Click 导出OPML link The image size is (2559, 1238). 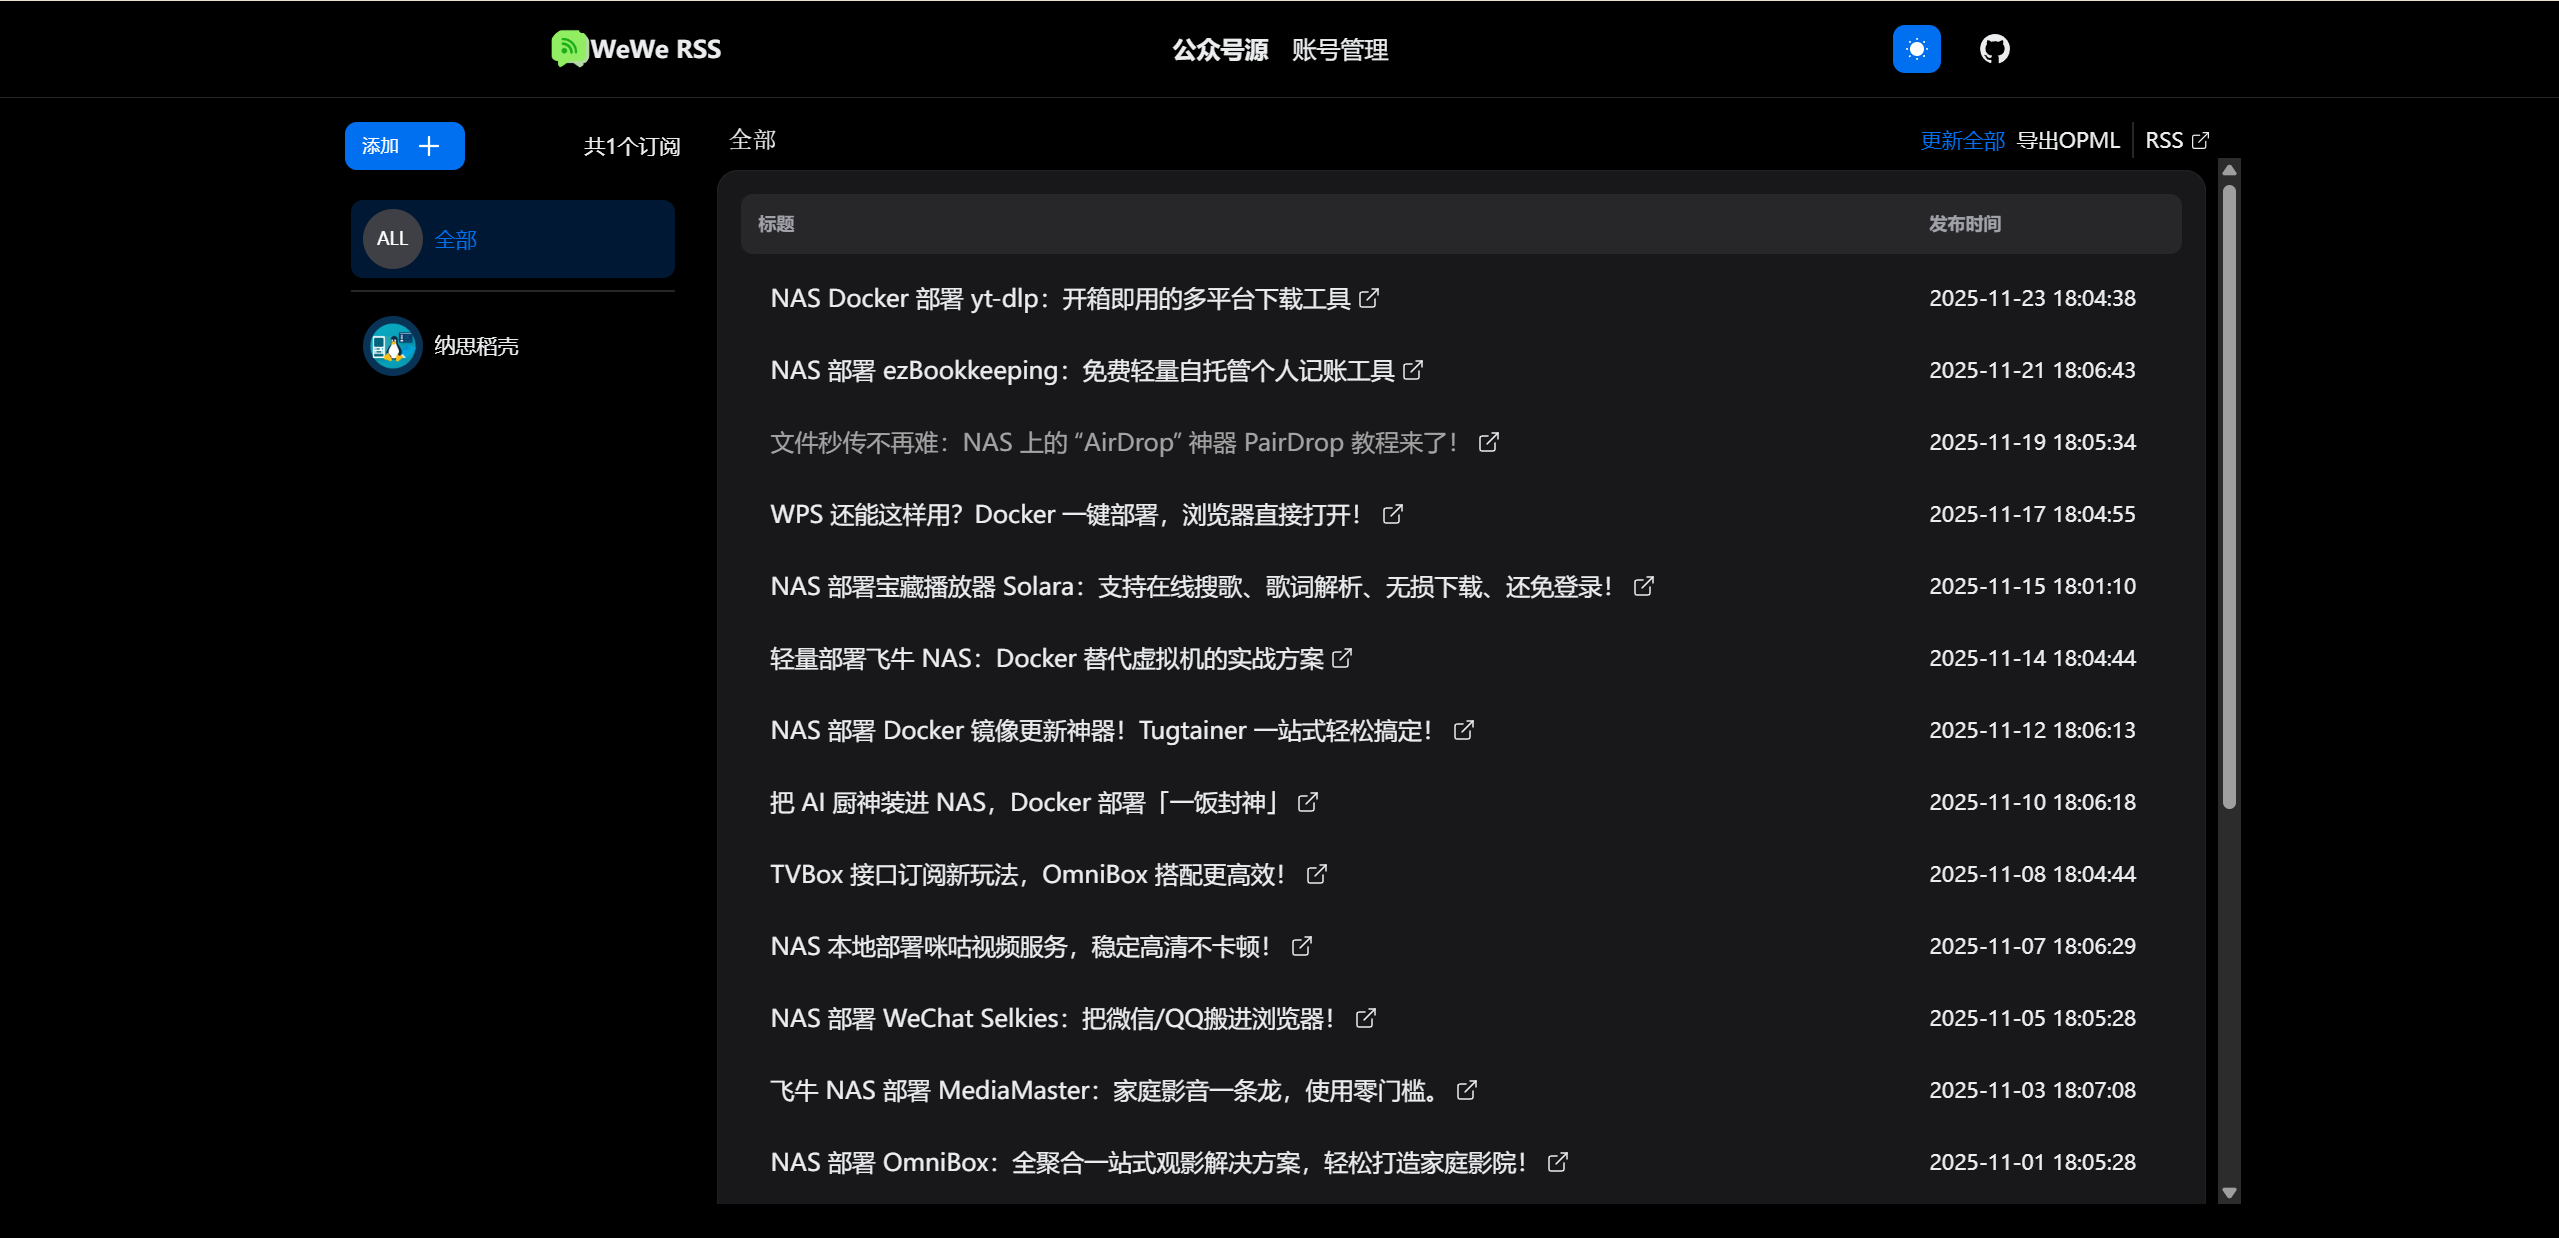pos(2067,141)
